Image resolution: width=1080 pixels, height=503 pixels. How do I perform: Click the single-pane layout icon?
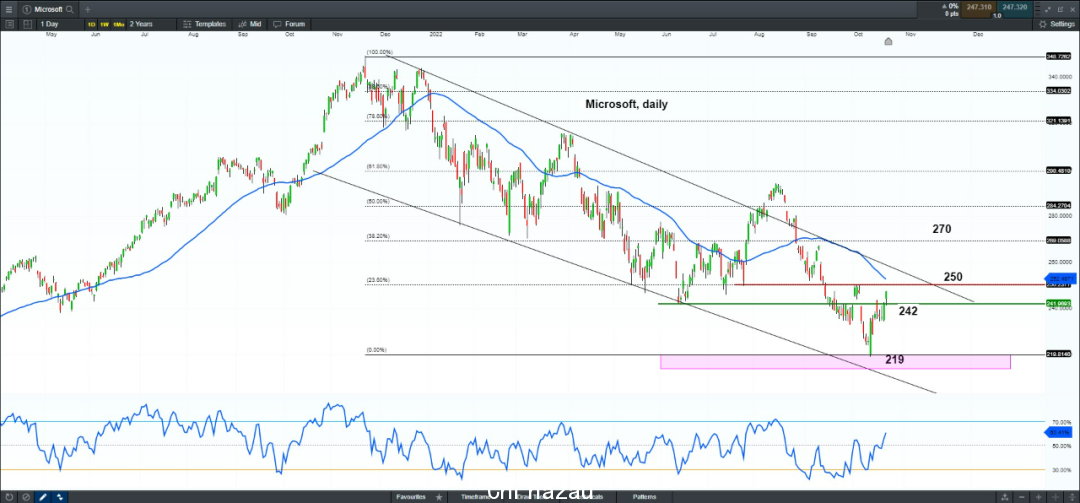coord(9,24)
